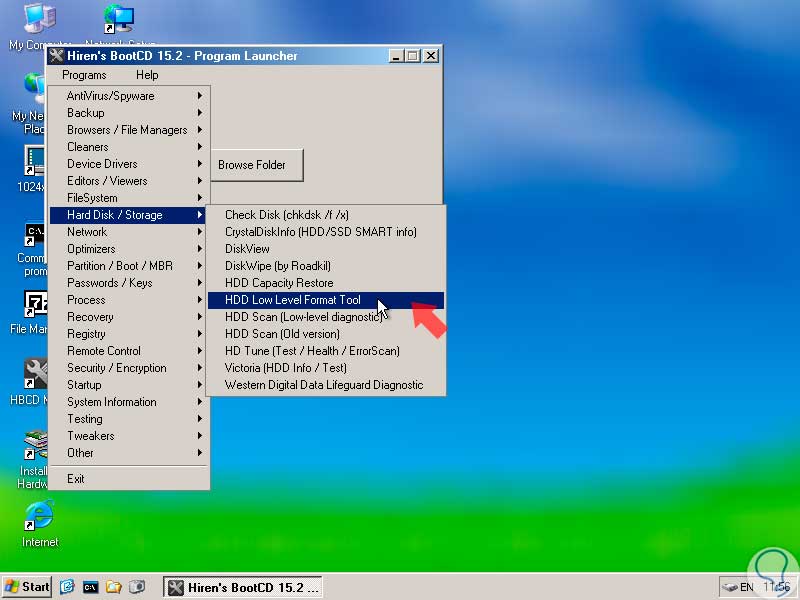Open the Security / Encryption menu item
The width and height of the screenshot is (800, 600).
[x=129, y=368]
